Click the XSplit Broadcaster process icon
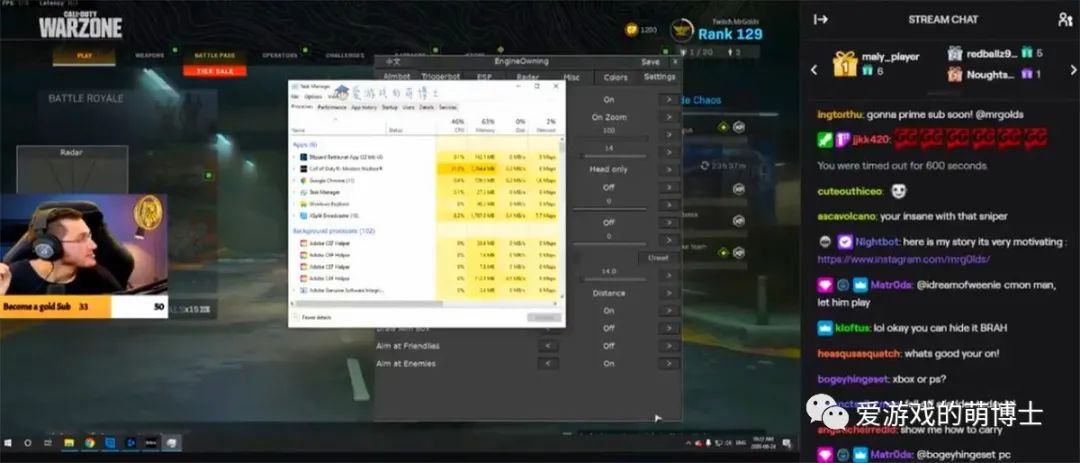Image resolution: width=1080 pixels, height=463 pixels. pos(302,216)
